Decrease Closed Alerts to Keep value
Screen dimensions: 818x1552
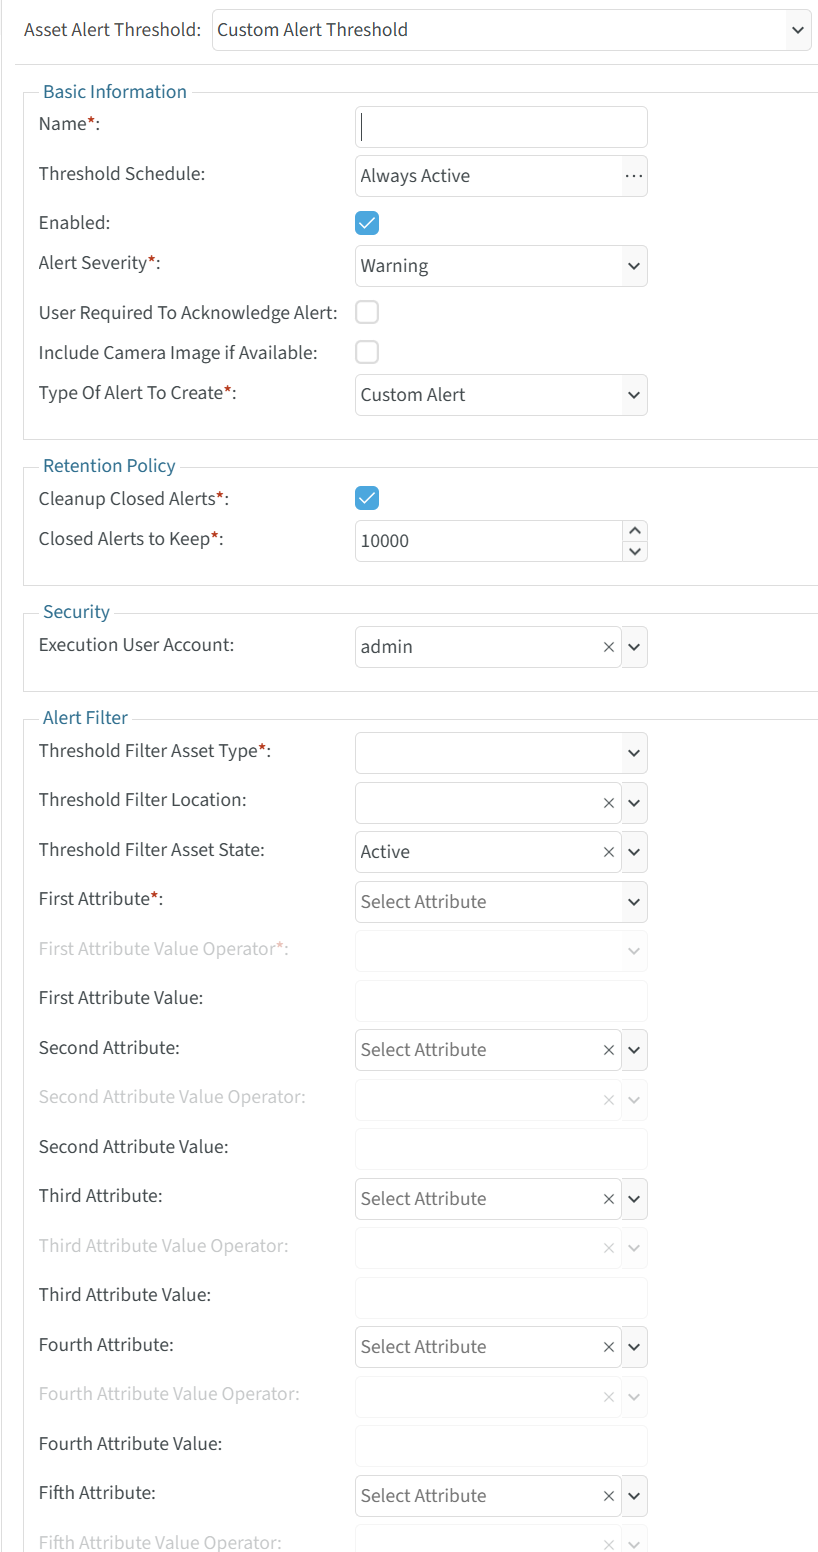pyautogui.click(x=634, y=551)
